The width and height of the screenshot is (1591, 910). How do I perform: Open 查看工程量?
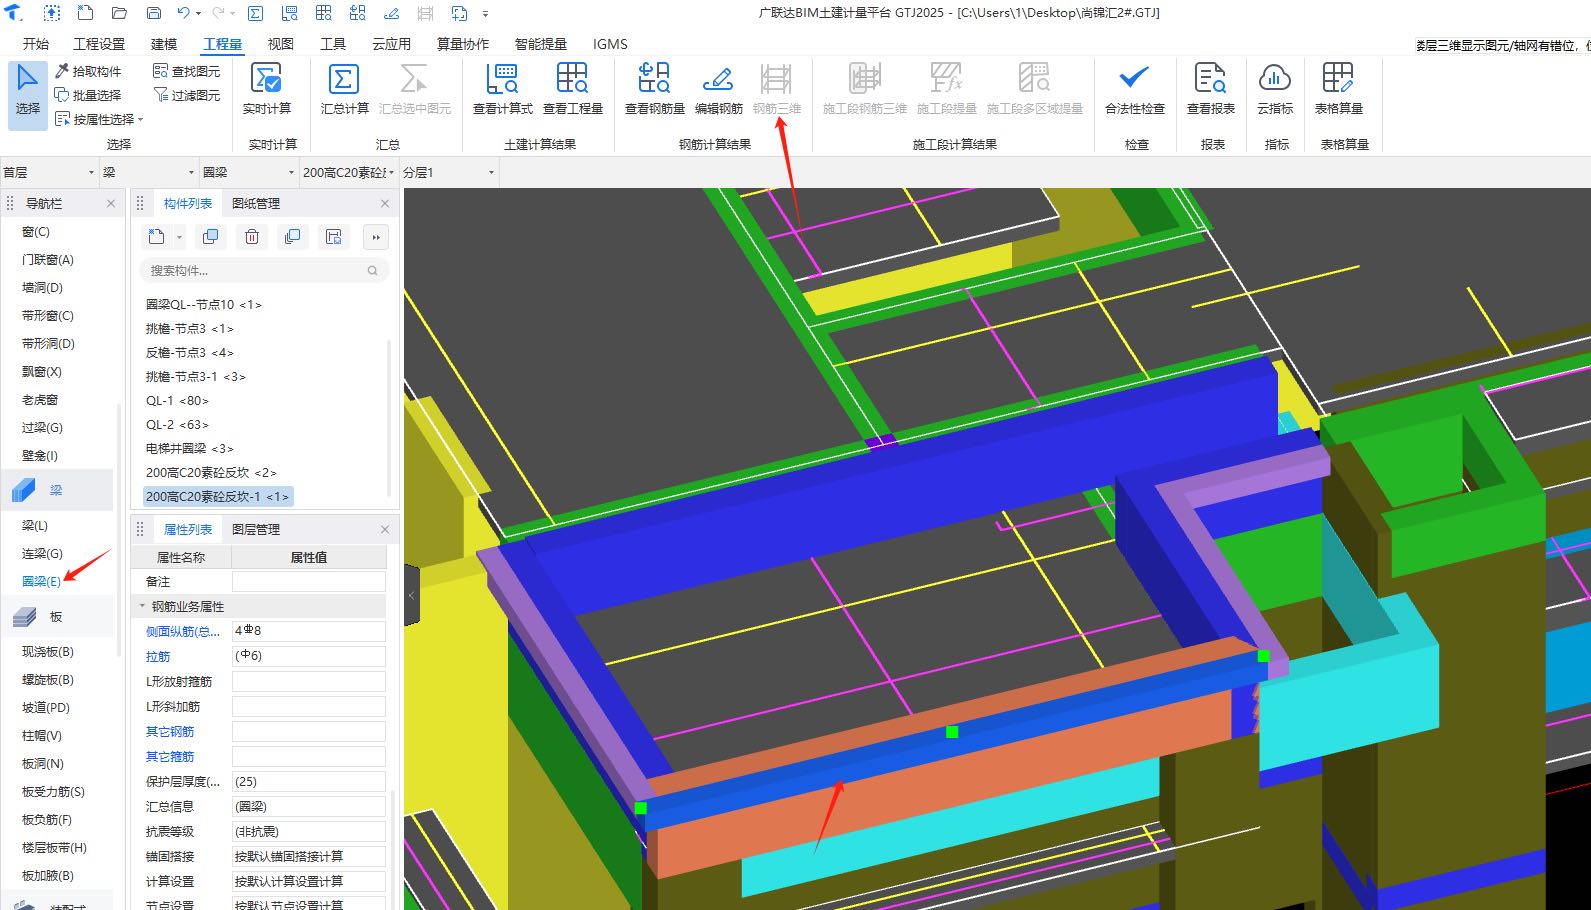[x=573, y=90]
